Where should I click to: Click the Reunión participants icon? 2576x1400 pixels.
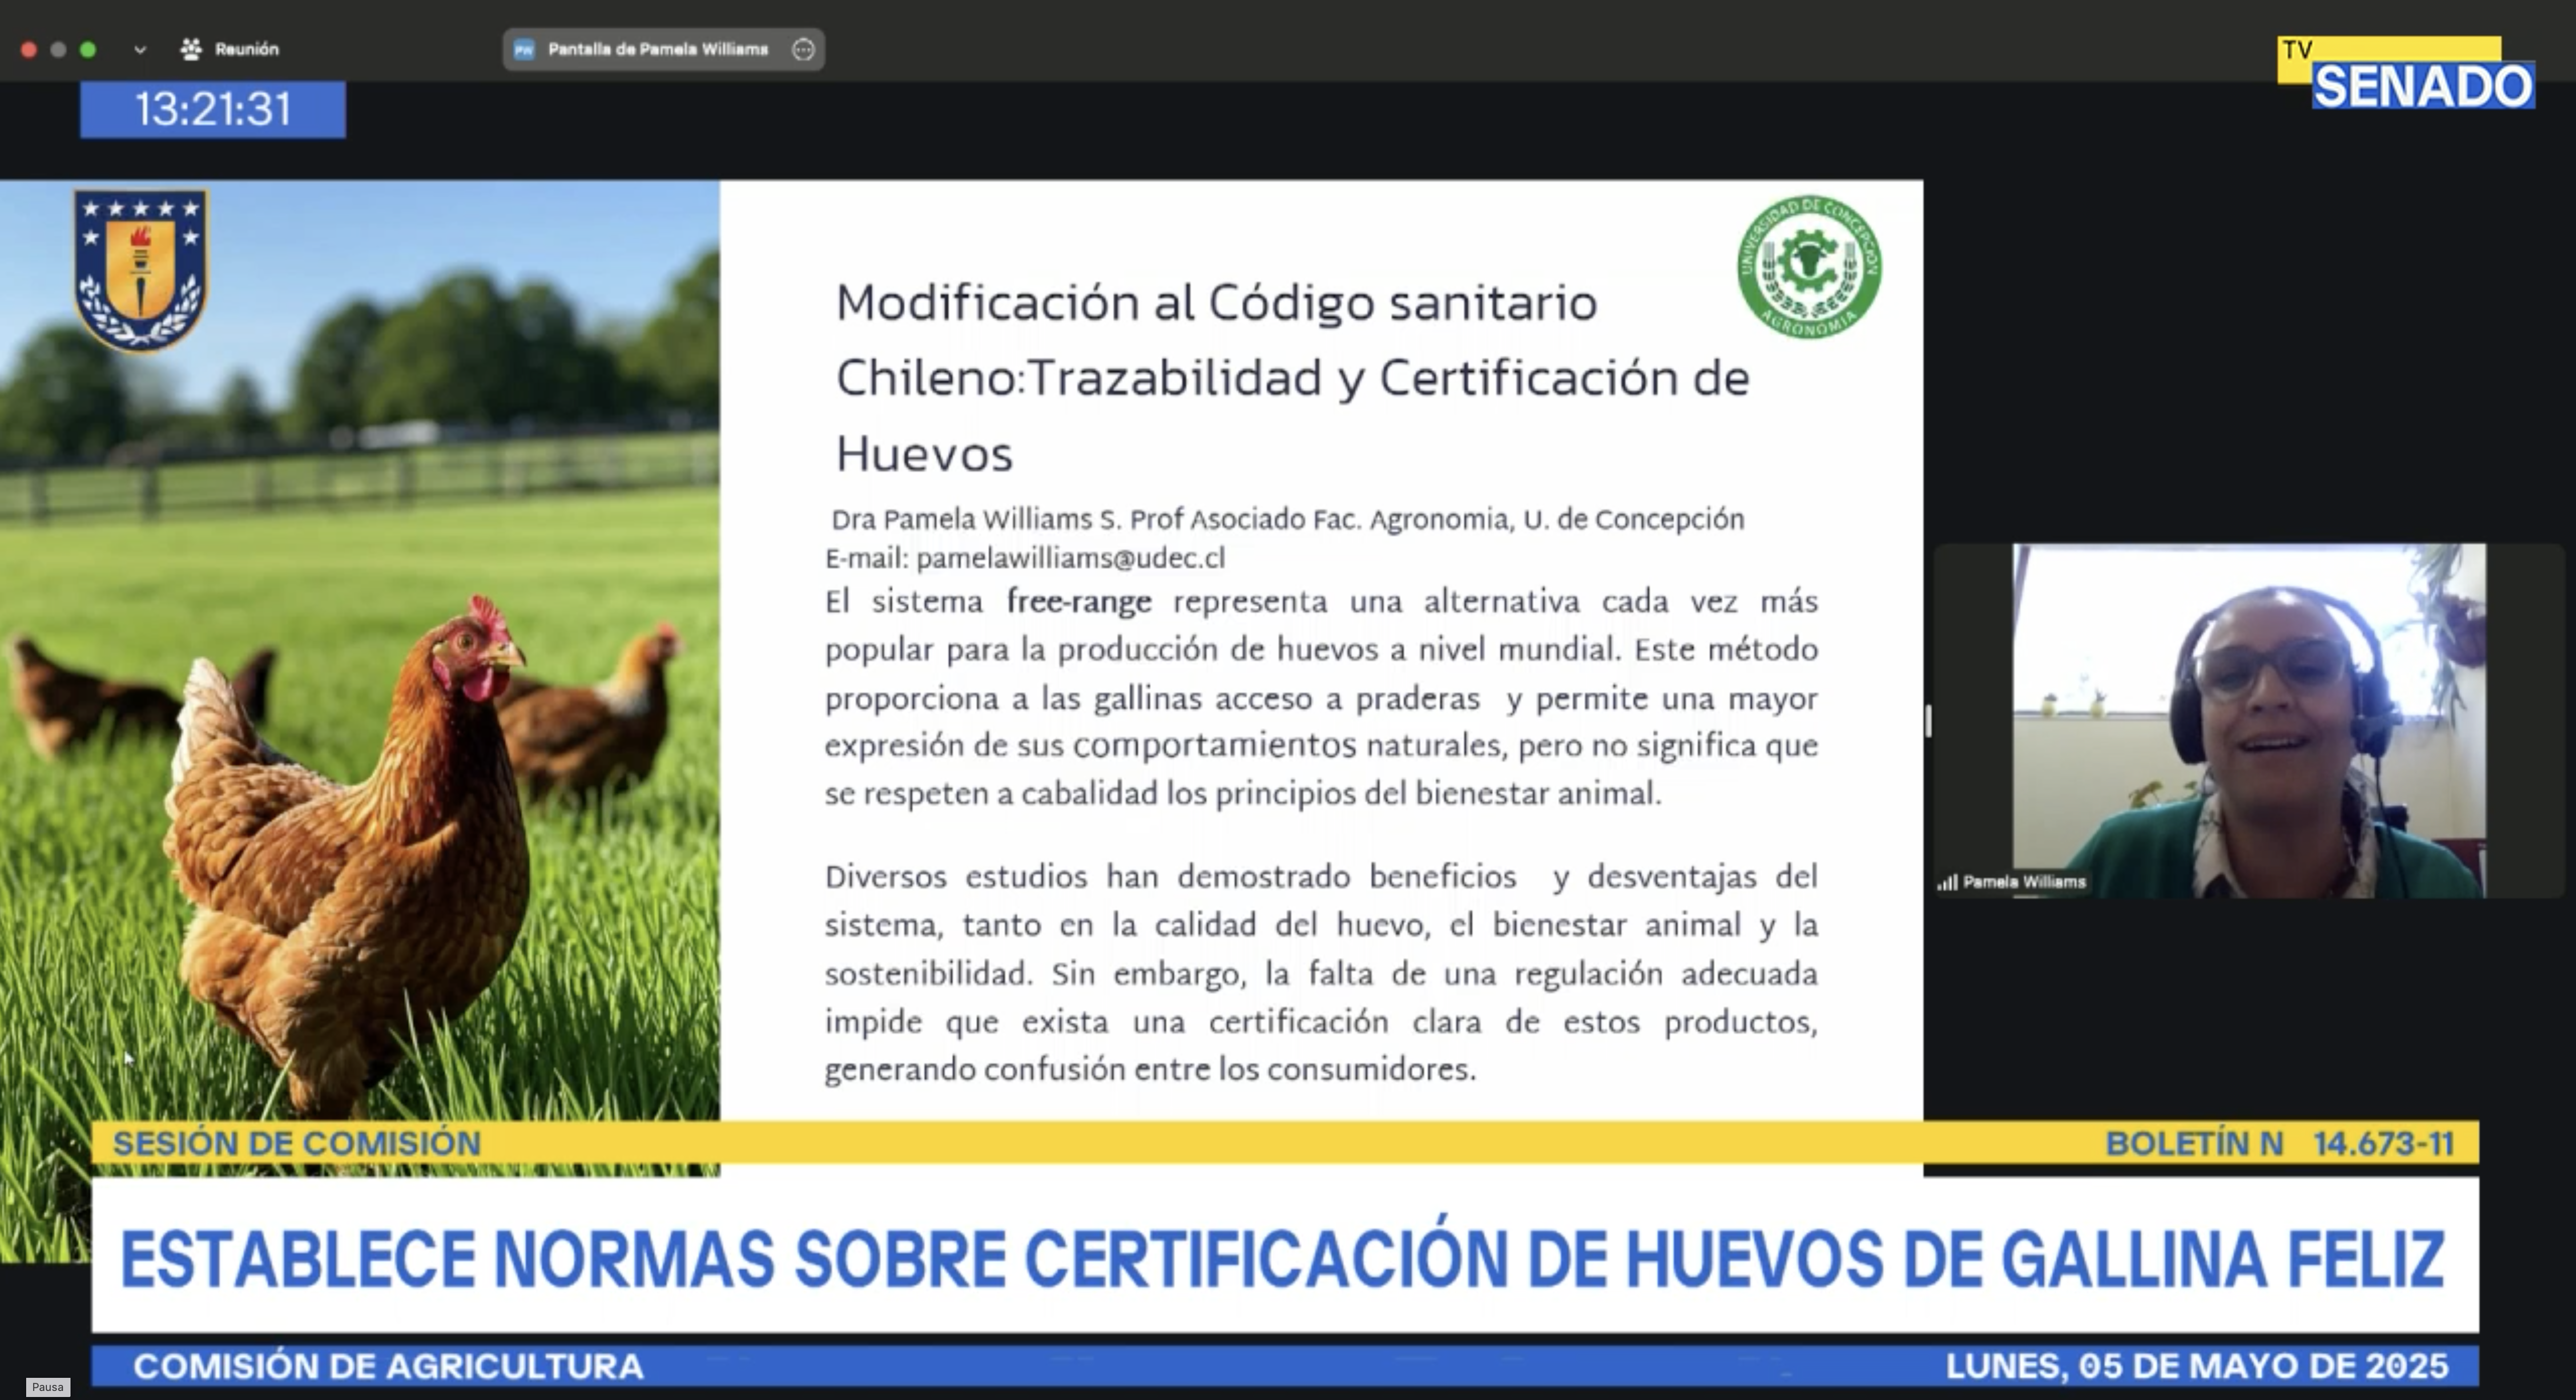pos(191,49)
